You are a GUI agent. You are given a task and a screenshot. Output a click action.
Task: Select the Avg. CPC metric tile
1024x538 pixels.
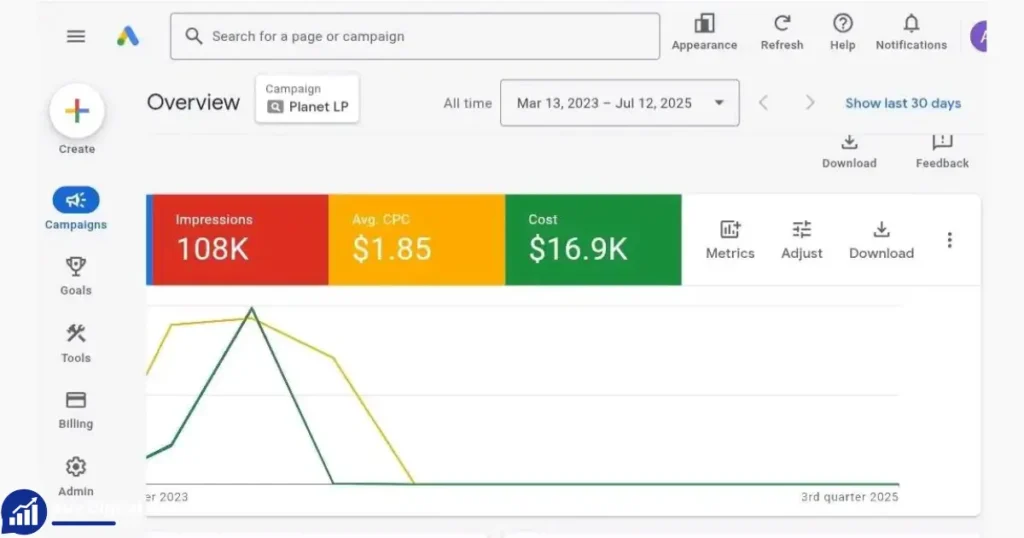(417, 240)
